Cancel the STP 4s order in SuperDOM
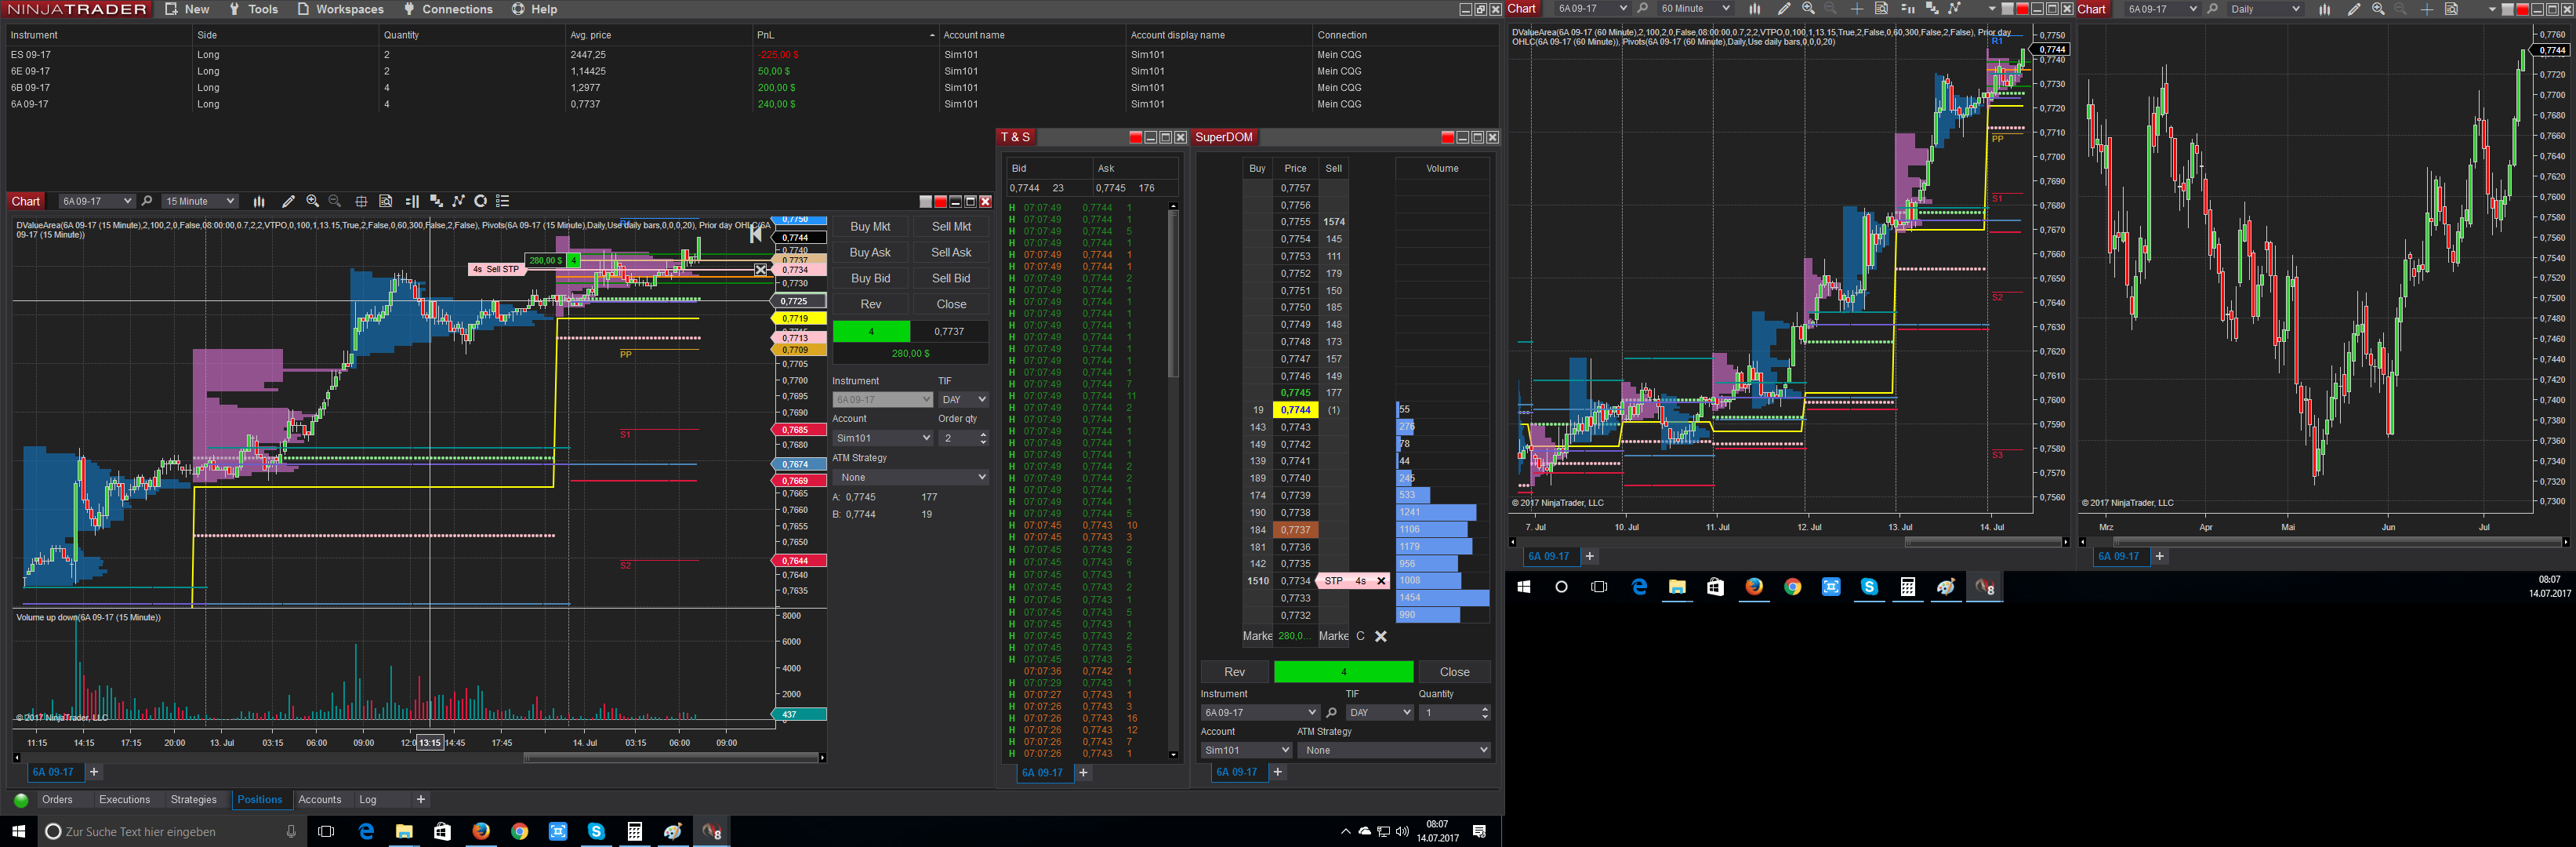Screen dimensions: 2576x847 1381,581
